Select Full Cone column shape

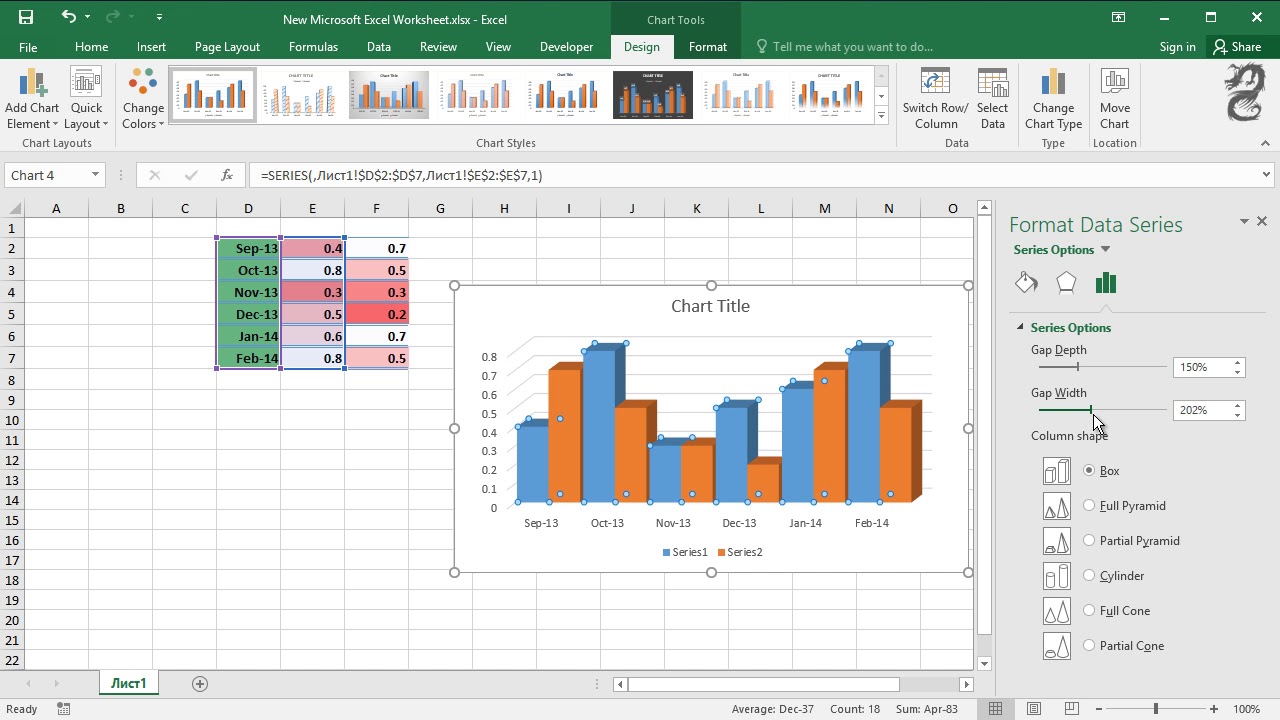[1089, 610]
